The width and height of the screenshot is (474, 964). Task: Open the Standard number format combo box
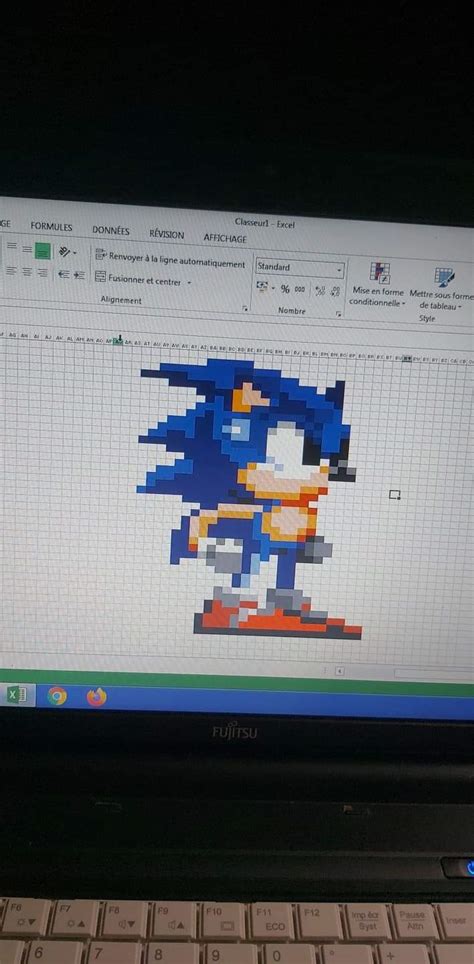[x=300, y=268]
